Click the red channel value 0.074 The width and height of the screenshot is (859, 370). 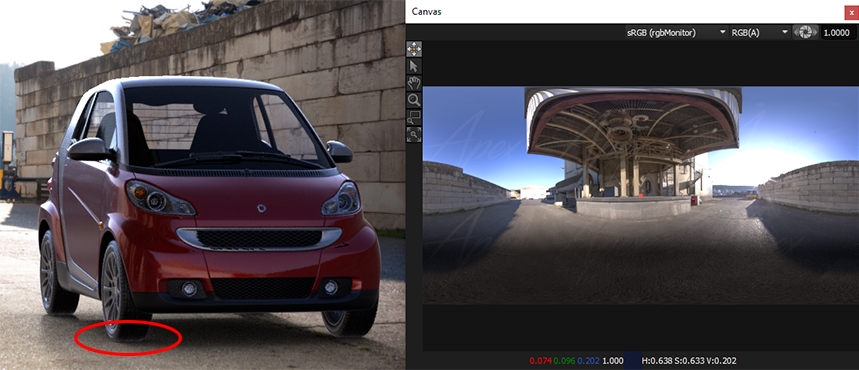[540, 361]
